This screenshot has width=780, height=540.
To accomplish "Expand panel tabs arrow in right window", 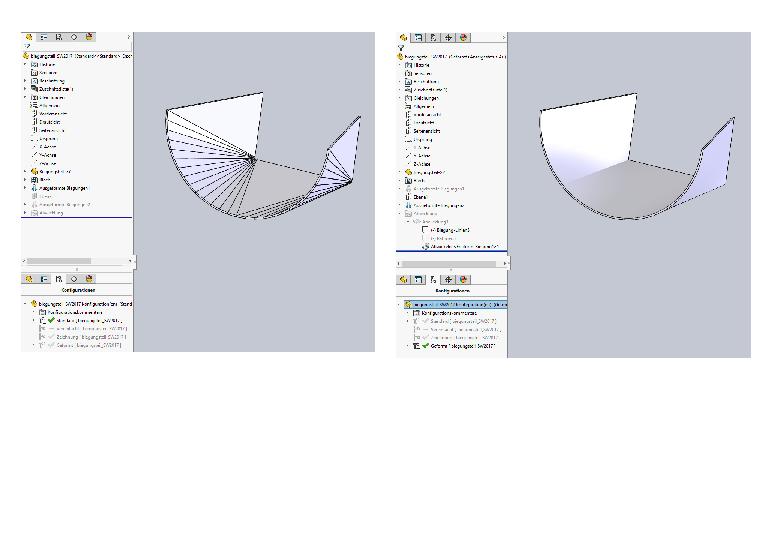I will (x=503, y=38).
